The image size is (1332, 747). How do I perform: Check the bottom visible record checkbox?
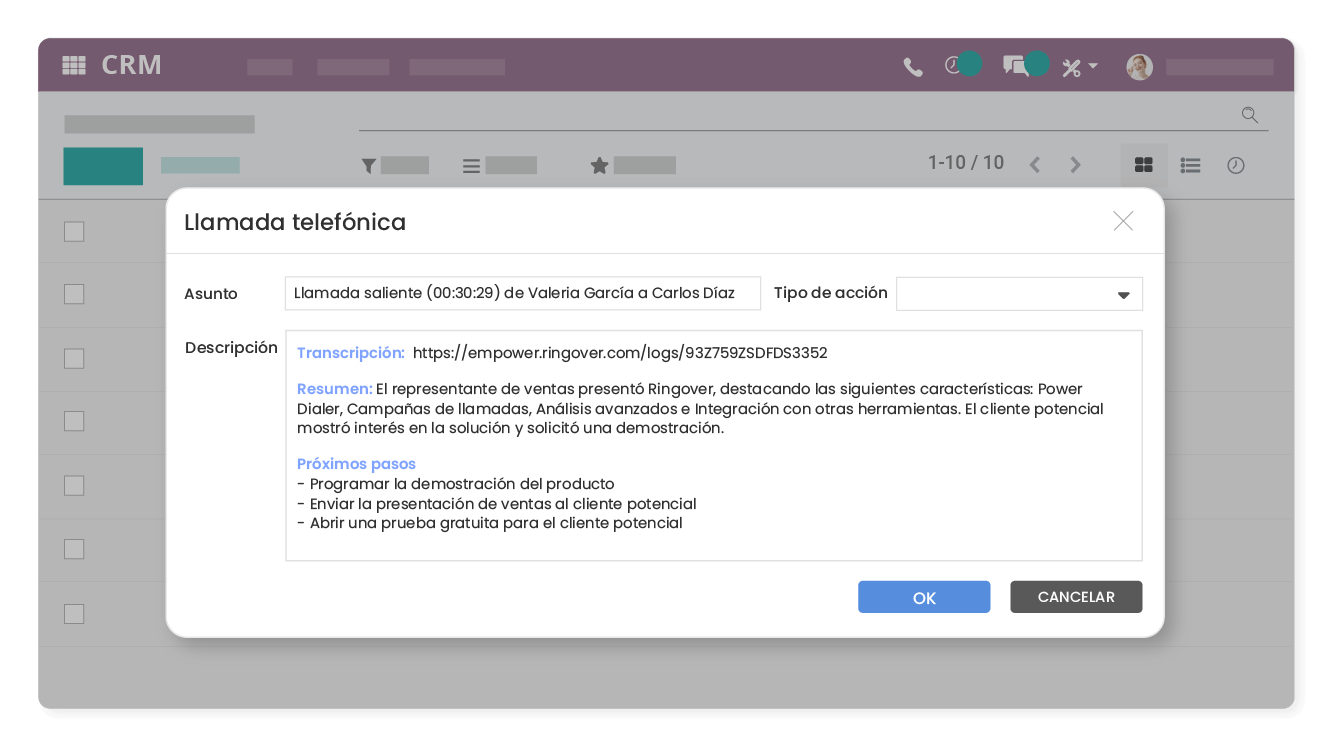(x=74, y=614)
